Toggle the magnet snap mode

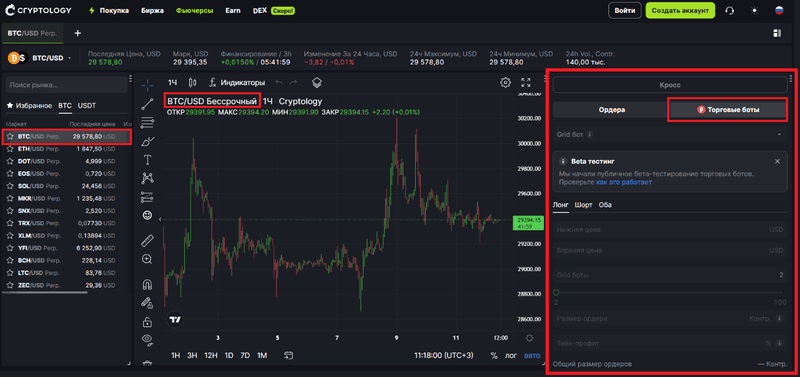point(147,284)
